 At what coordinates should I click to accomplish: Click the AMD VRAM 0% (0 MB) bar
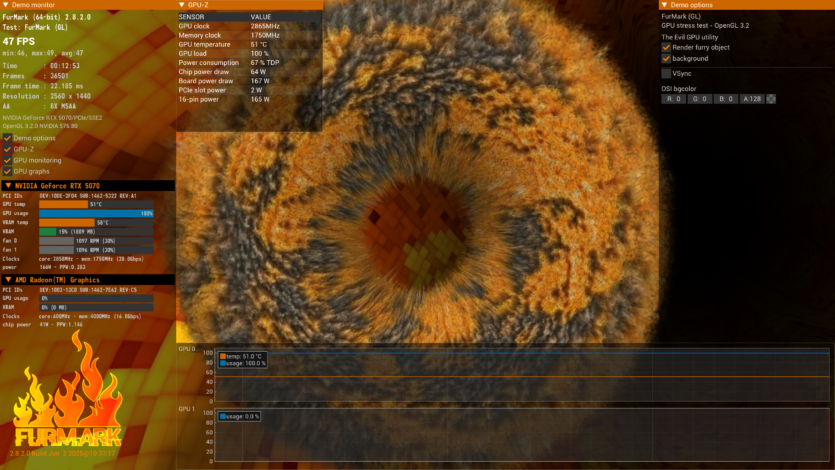pyautogui.click(x=96, y=308)
